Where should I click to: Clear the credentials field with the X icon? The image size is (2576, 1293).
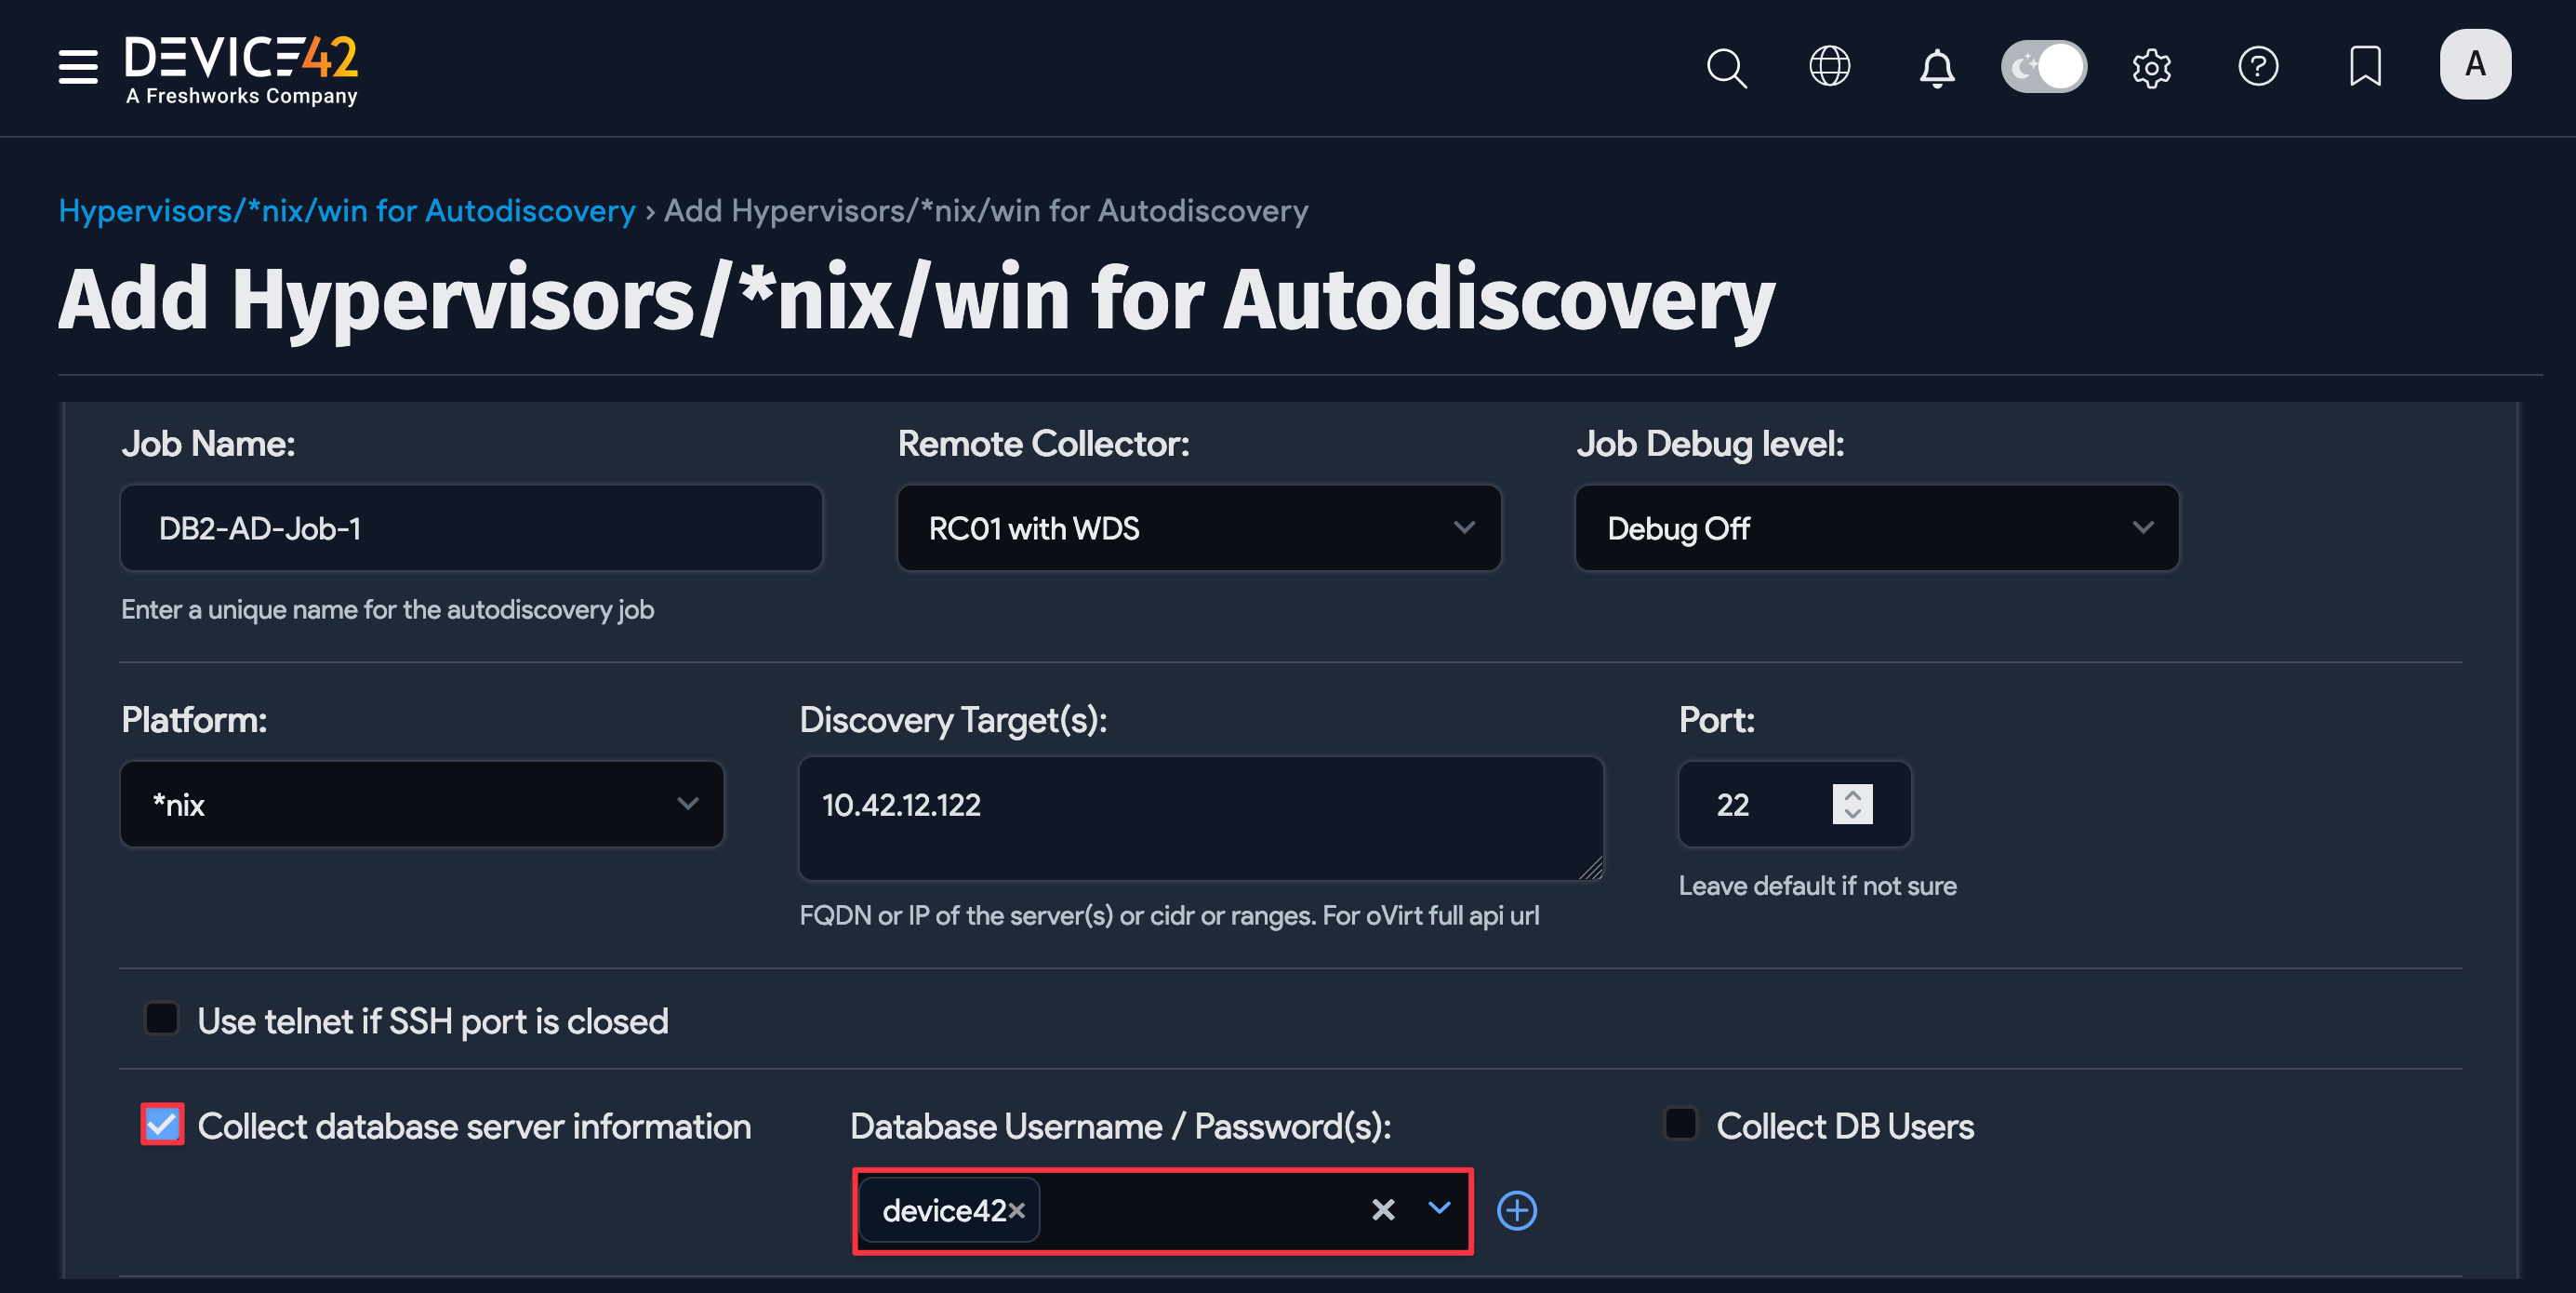tap(1383, 1210)
